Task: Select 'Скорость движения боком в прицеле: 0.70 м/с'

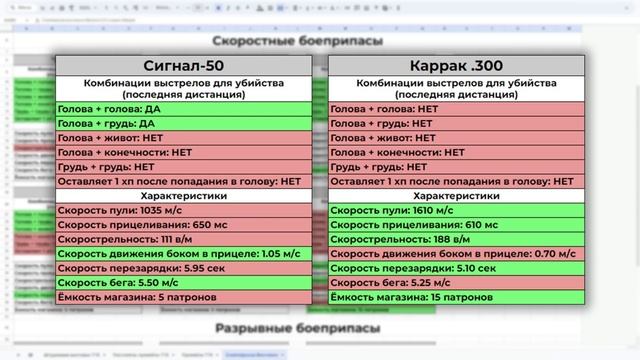Action: pos(456,254)
